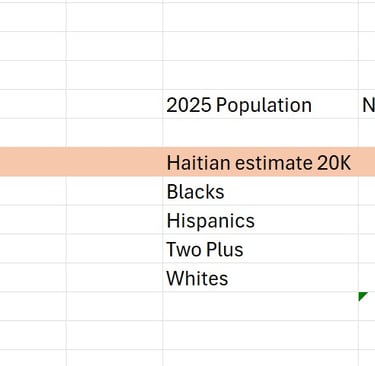Select orange highlighted cell immediately left of Haitian estimate
The height and width of the screenshot is (366, 375).
[114, 162]
